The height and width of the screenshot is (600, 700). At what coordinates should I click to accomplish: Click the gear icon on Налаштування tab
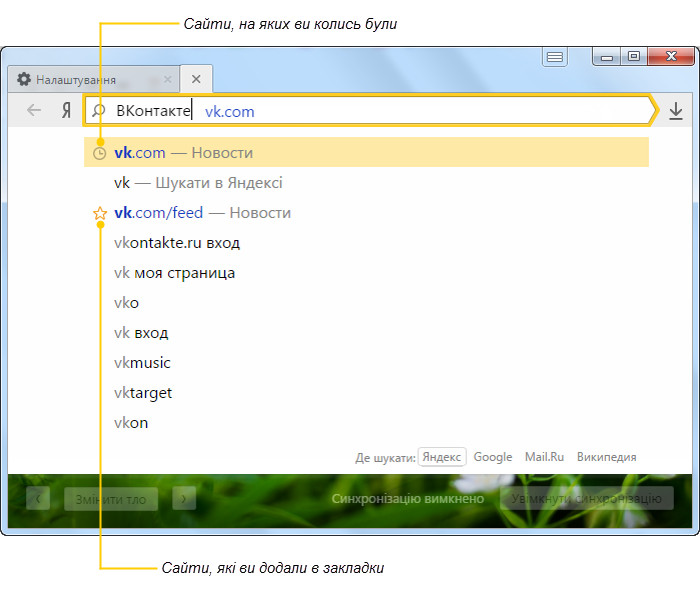coord(24,79)
